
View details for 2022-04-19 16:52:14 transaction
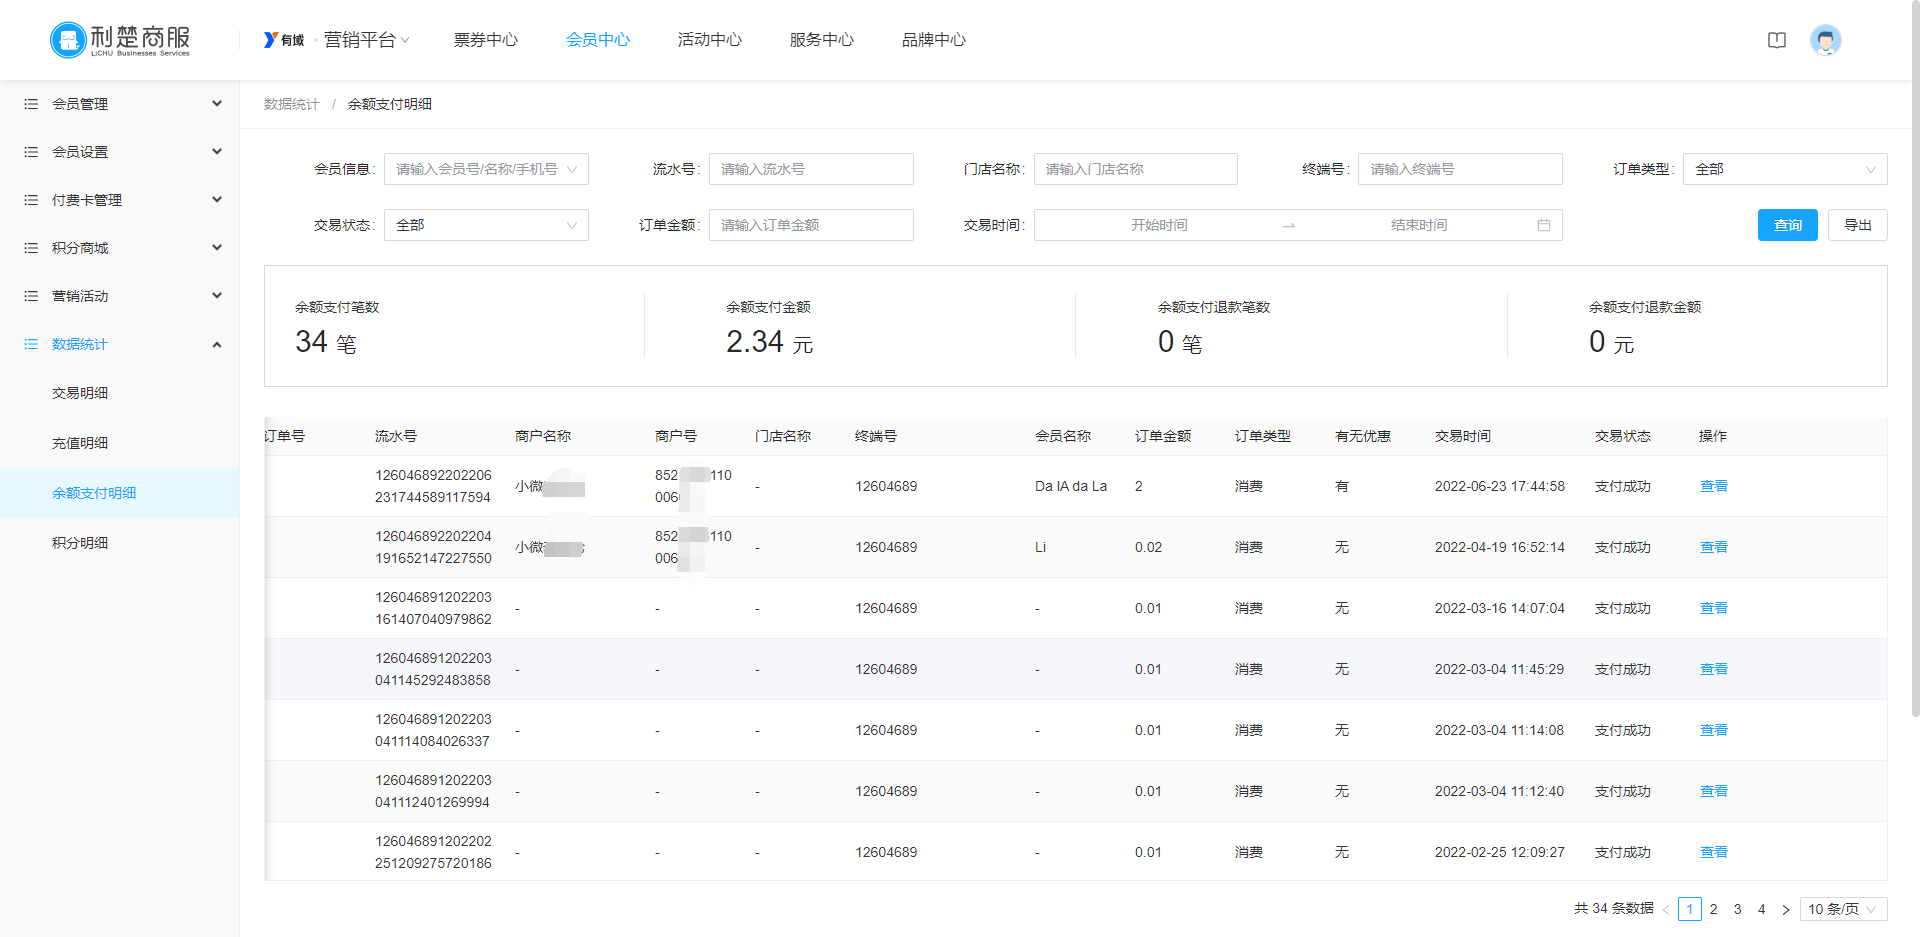click(1714, 547)
